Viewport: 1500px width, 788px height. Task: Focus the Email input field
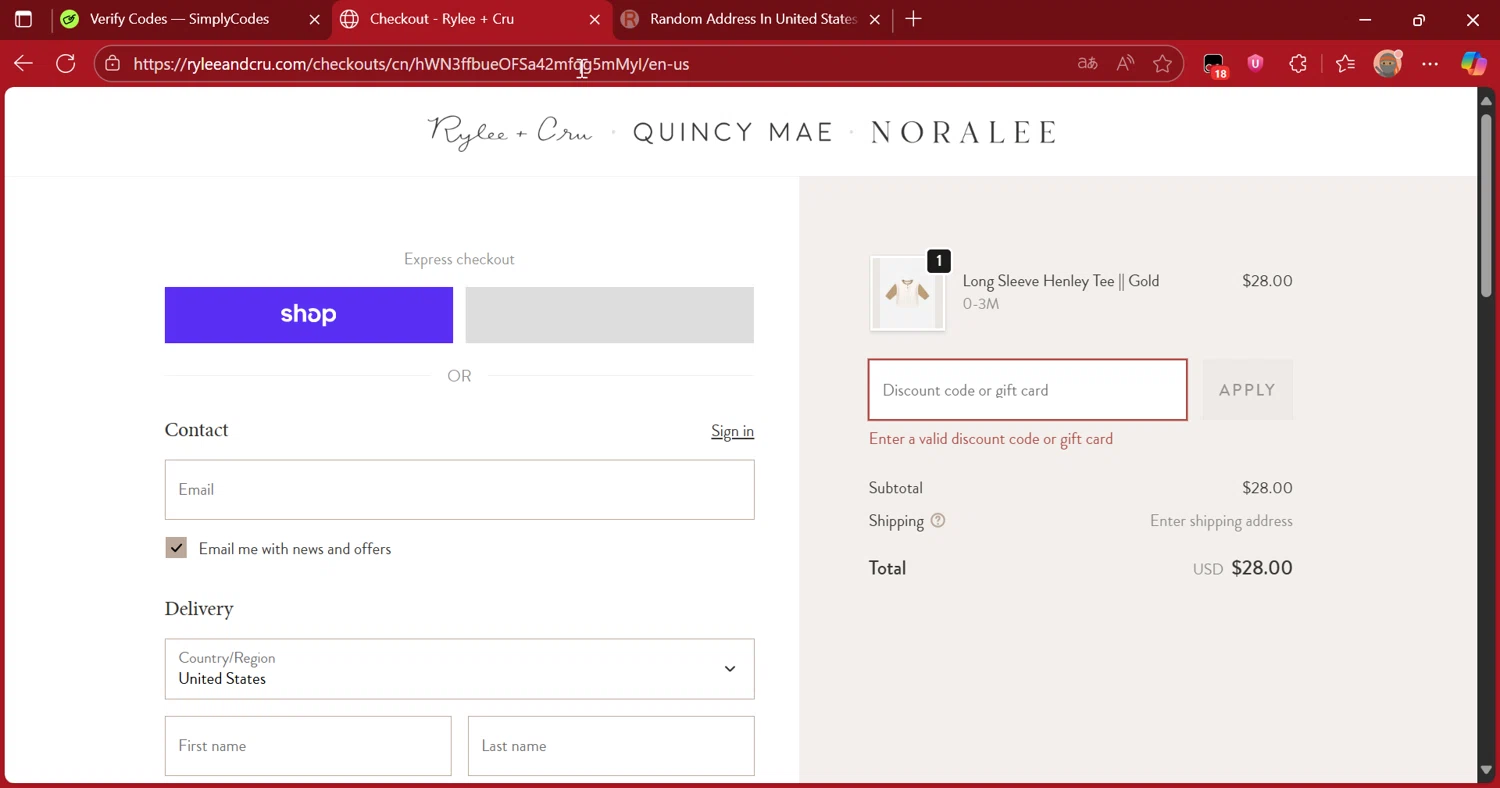point(459,490)
